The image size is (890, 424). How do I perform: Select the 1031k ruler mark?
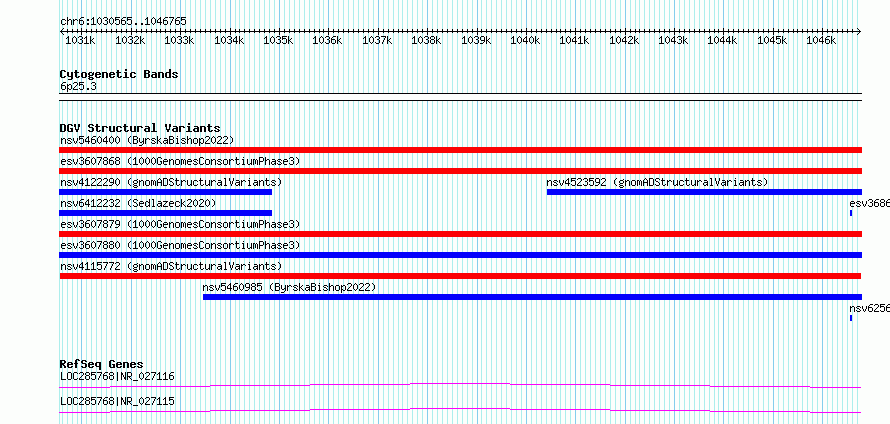point(80,40)
